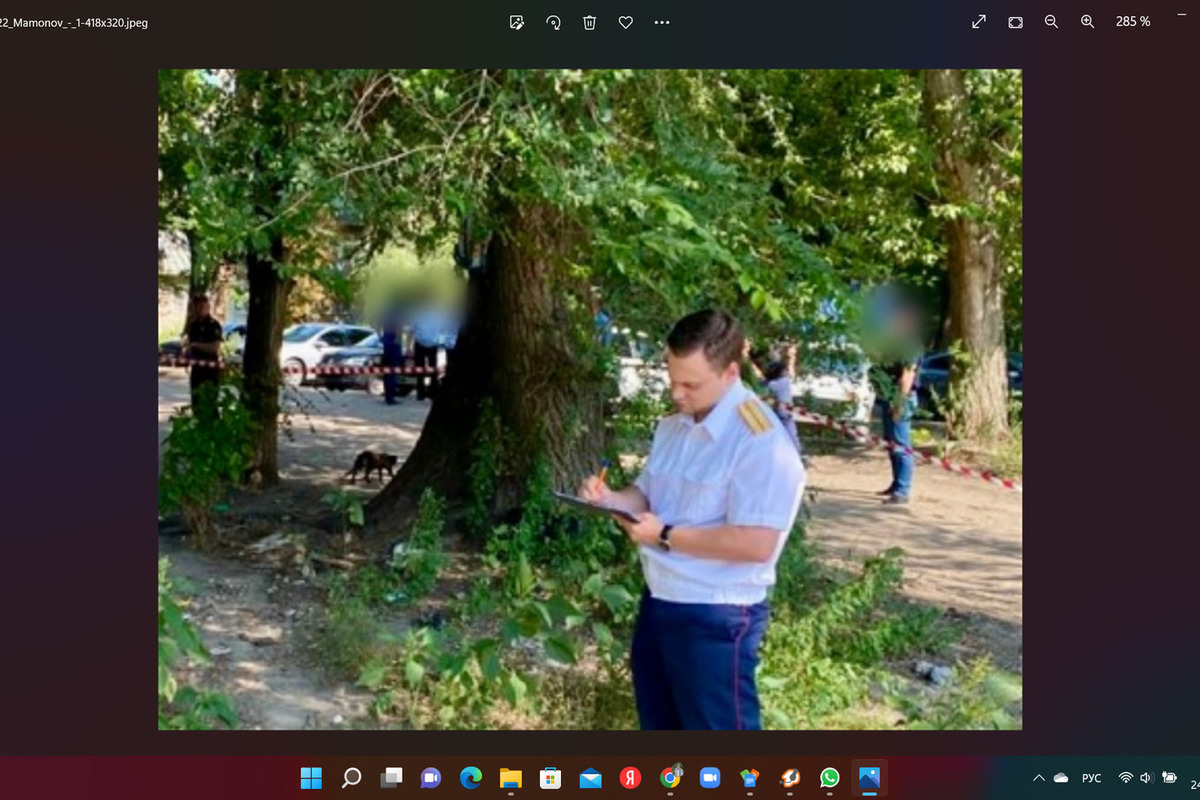Launch Teams Chat from the taskbar

click(431, 778)
